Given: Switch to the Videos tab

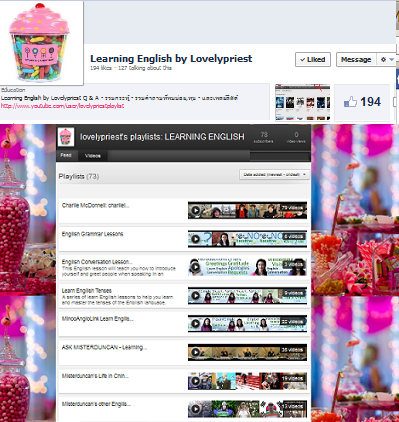Looking at the screenshot, I should coord(92,156).
